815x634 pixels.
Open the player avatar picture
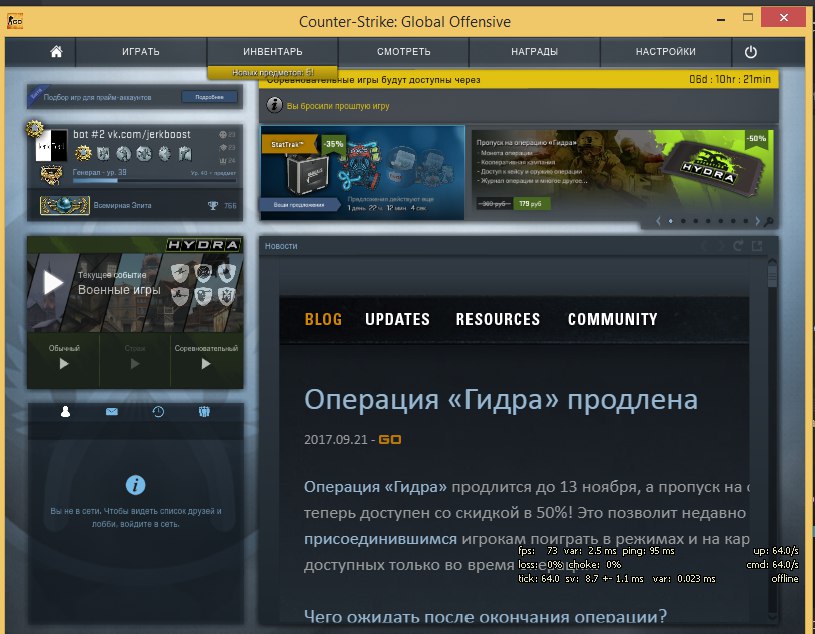pyautogui.click(x=51, y=145)
